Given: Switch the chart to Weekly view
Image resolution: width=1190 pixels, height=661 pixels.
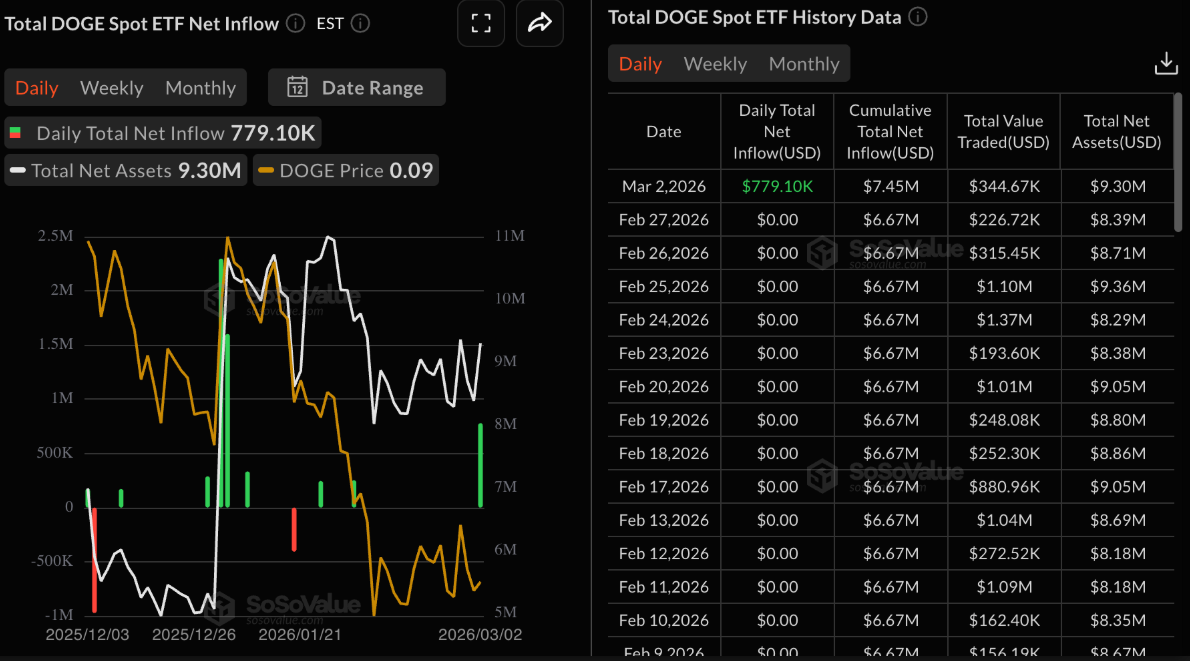Looking at the screenshot, I should pos(111,87).
